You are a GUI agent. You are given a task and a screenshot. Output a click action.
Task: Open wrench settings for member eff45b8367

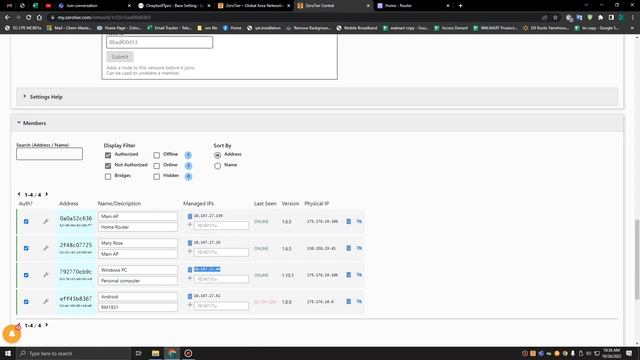point(46,302)
